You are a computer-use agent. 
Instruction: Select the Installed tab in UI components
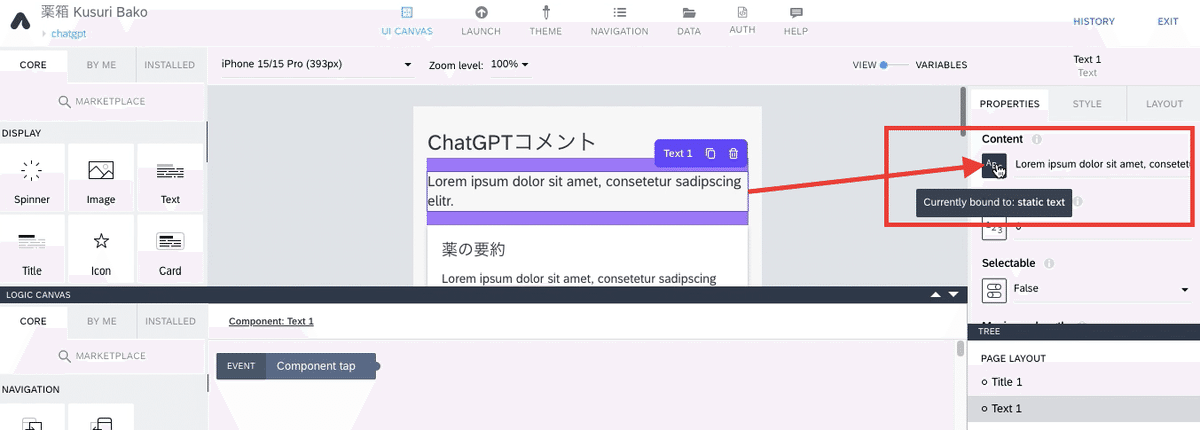[170, 65]
